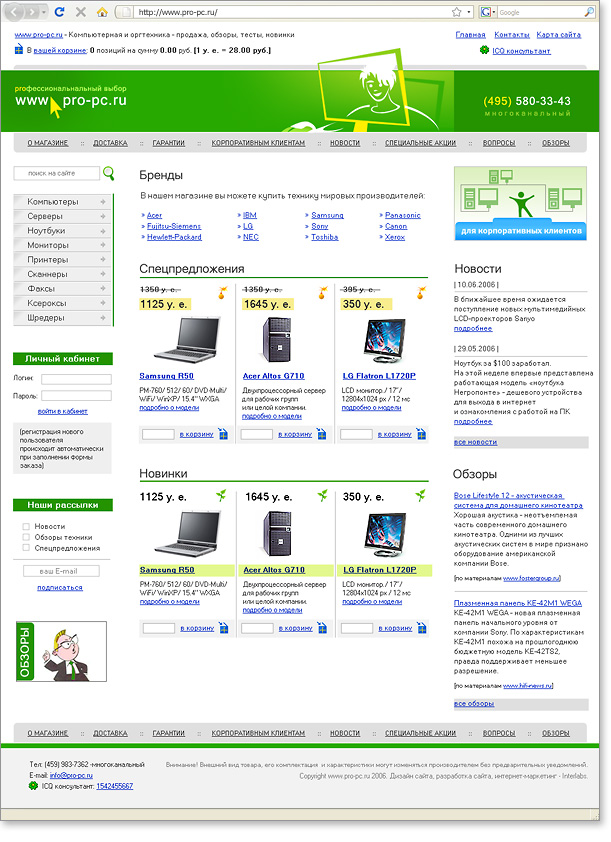Open КОРПОРАТИВНЫМ КЛИЕНТАМ in the top menu
The height and width of the screenshot is (842, 611).
258,143
